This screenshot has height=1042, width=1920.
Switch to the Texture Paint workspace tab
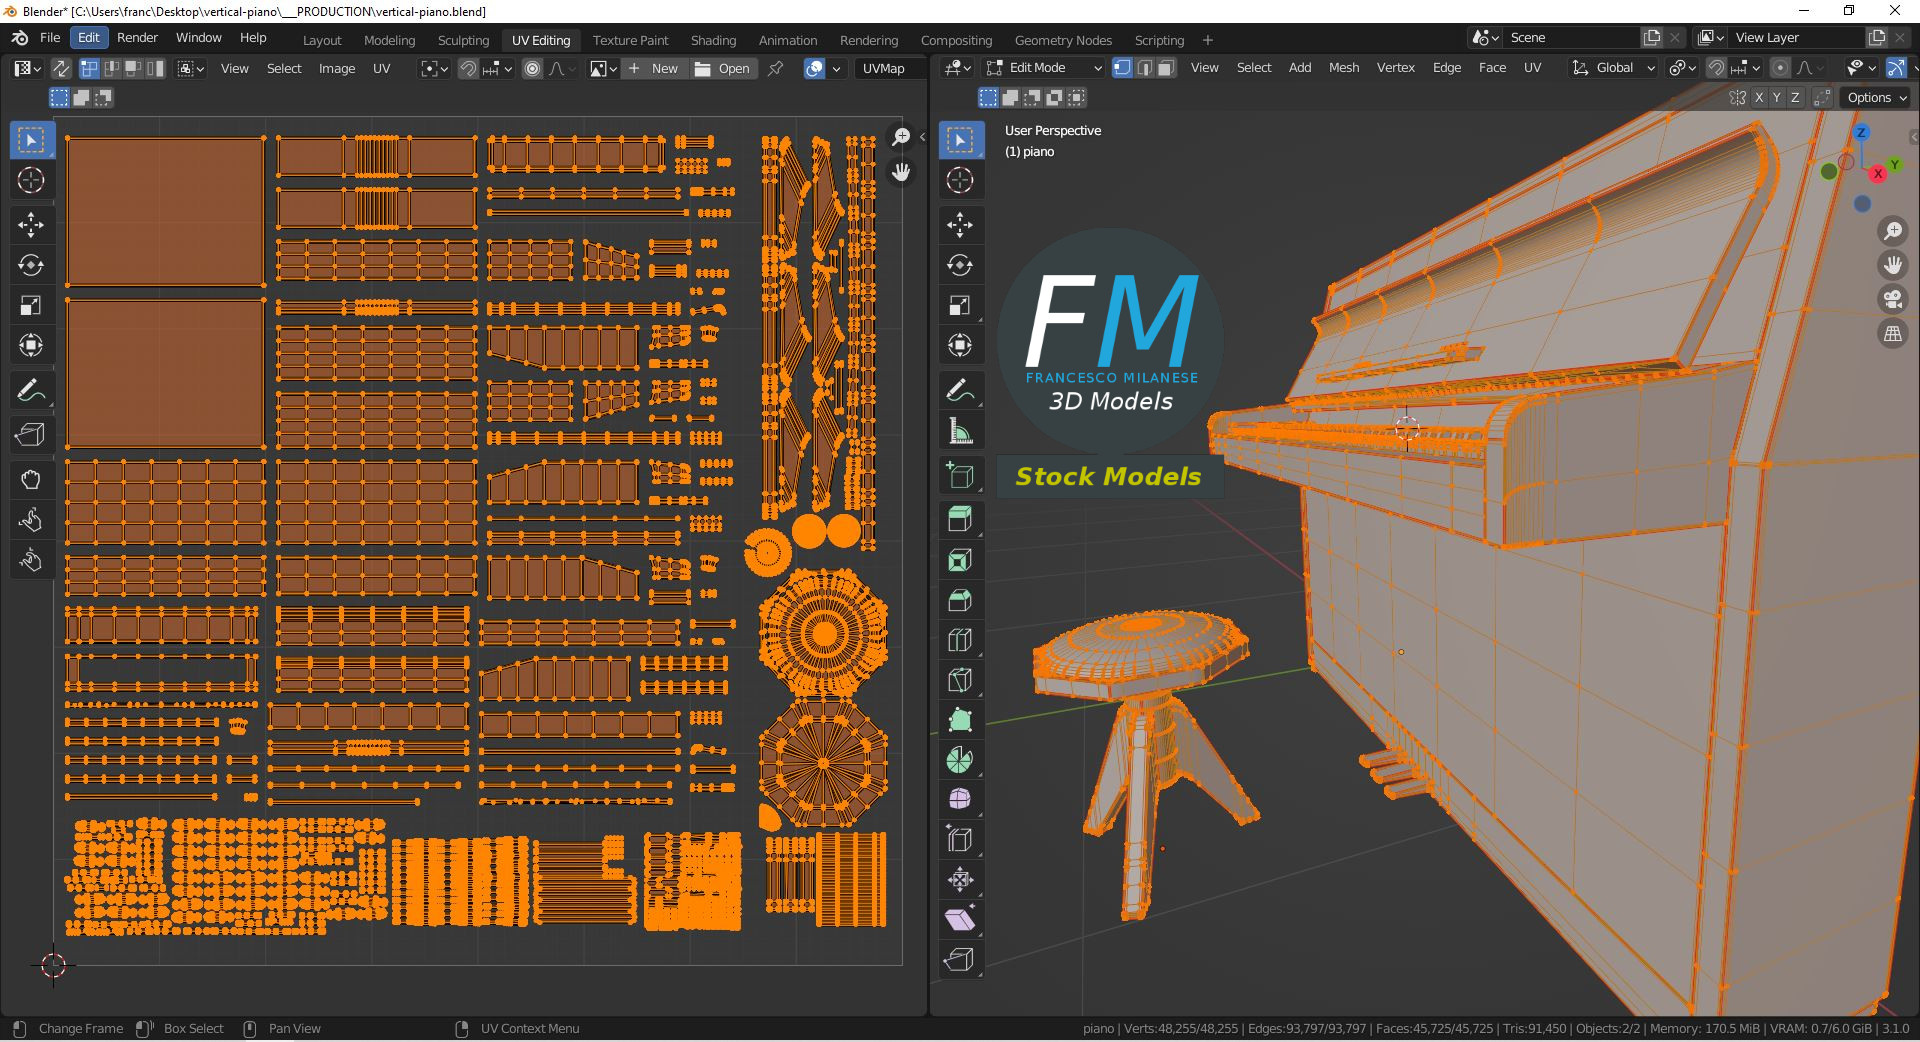[x=630, y=40]
